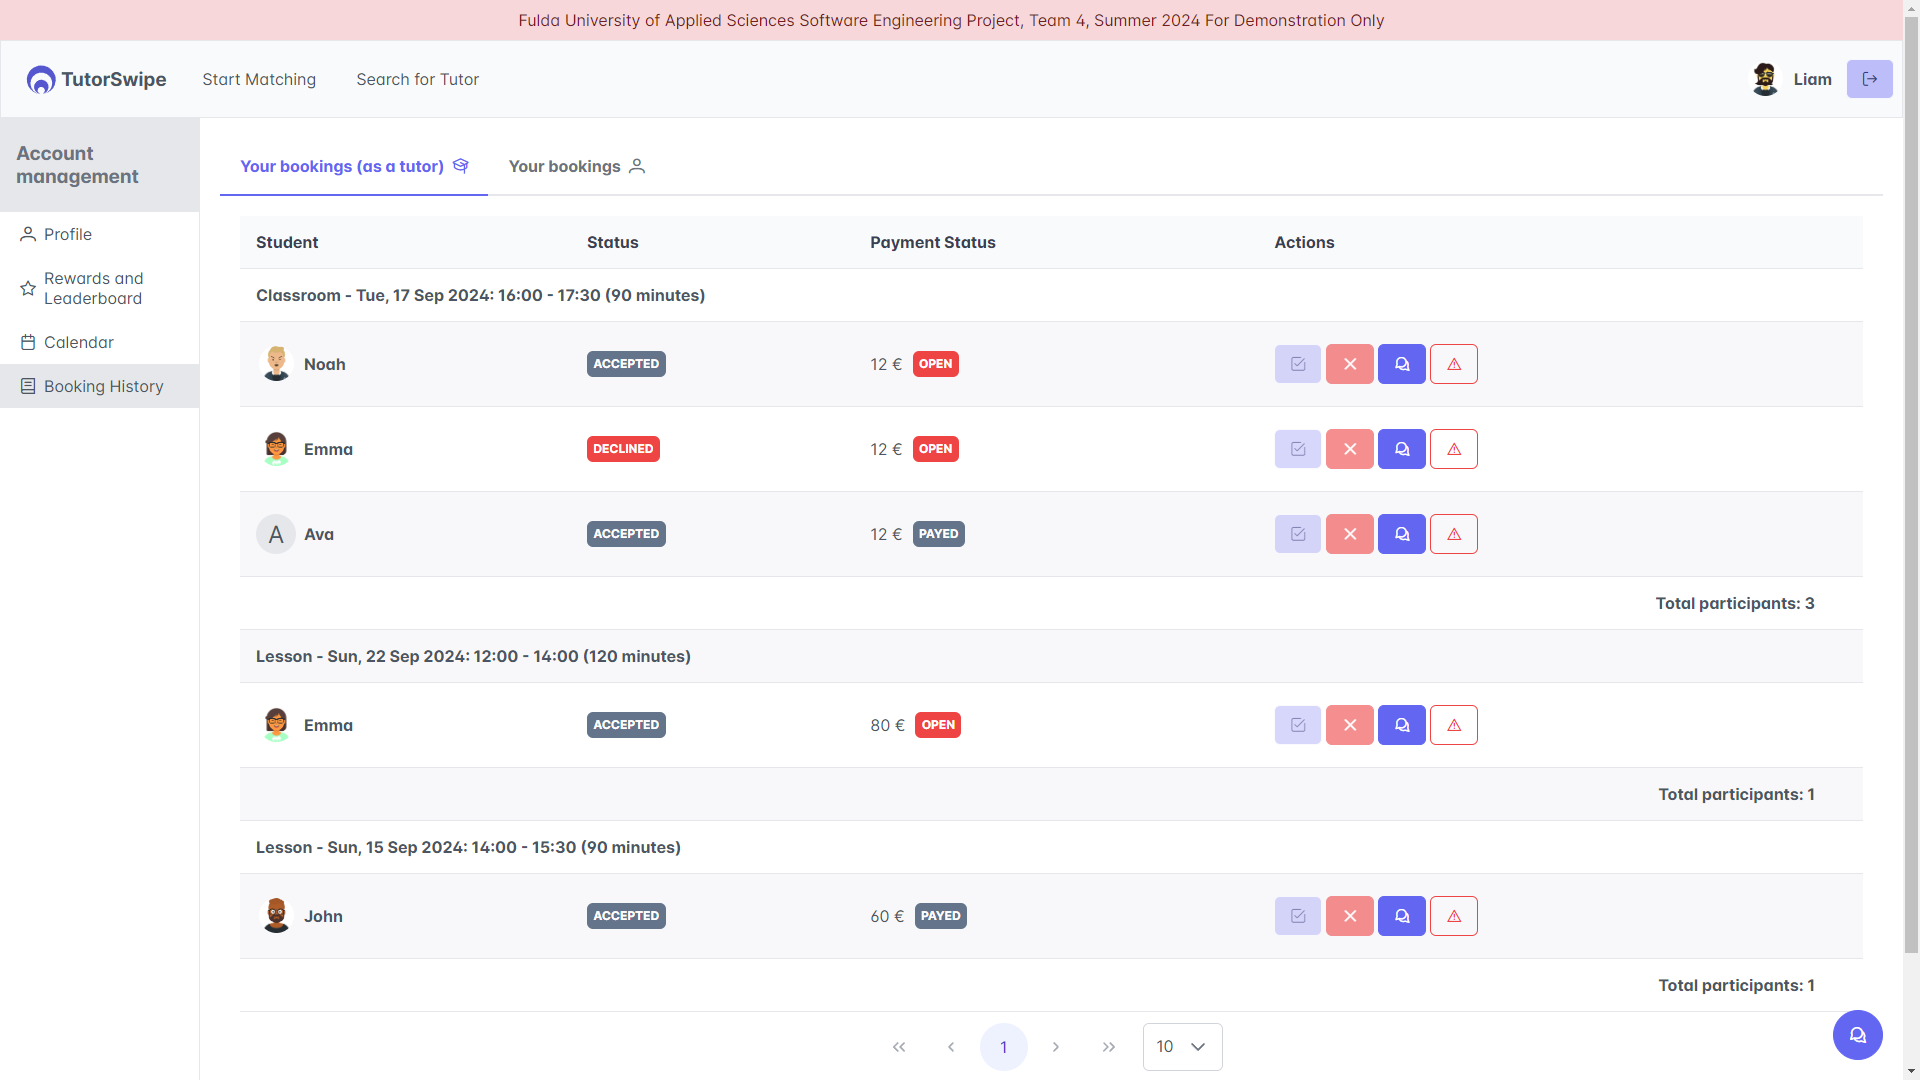Open chat for Emma's 80 € lesson
1920x1080 pixels.
pyautogui.click(x=1401, y=725)
